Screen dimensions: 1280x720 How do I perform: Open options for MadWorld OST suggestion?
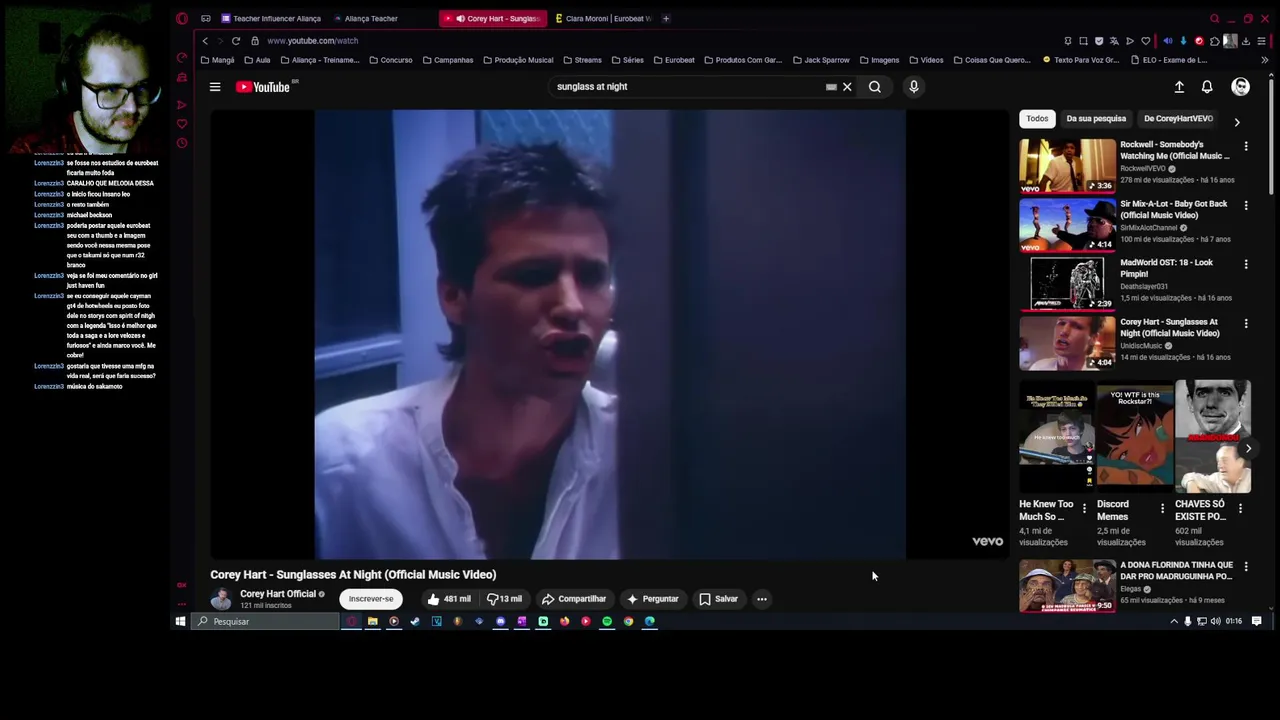[1246, 265]
